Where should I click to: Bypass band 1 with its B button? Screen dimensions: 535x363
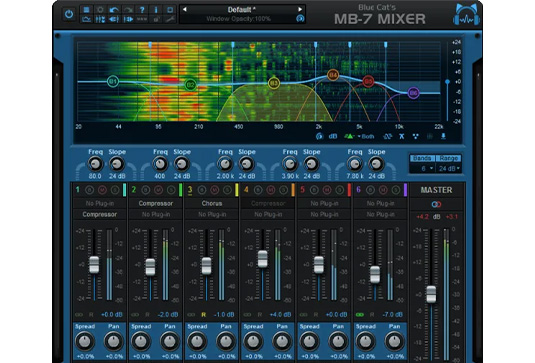(x=89, y=190)
